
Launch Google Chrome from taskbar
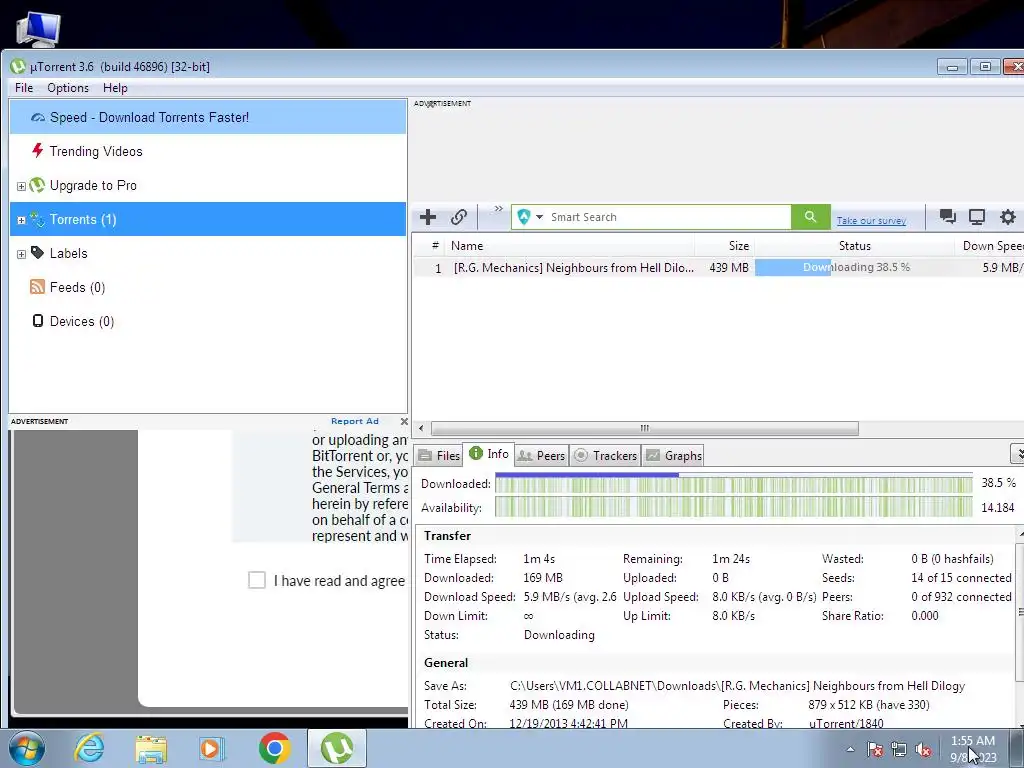[x=274, y=748]
